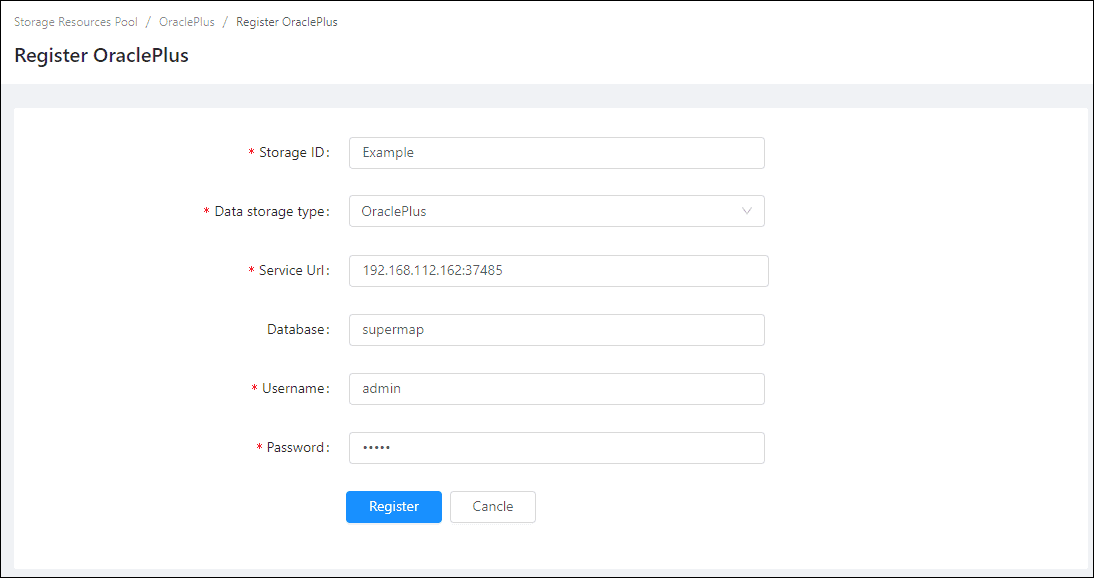Image resolution: width=1094 pixels, height=578 pixels.
Task: Focus the Username field containing admin
Action: click(556, 389)
